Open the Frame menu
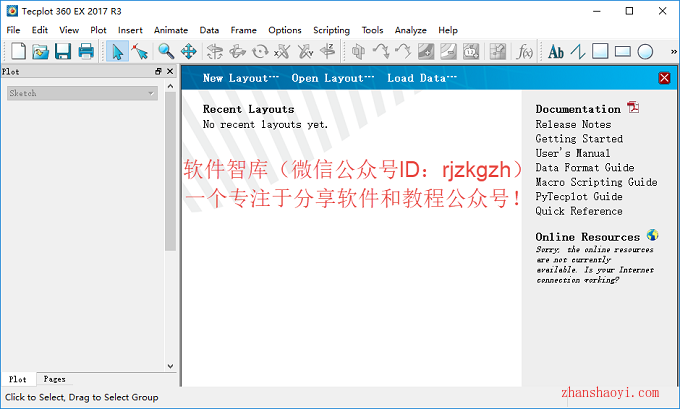 click(x=243, y=30)
